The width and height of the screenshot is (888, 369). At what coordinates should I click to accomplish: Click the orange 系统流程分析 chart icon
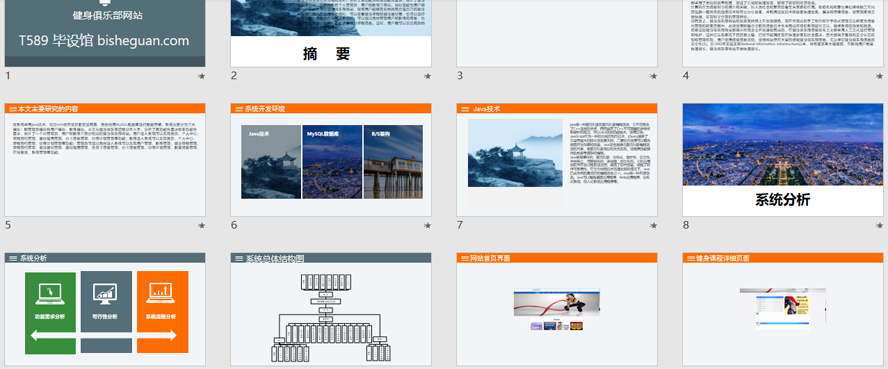[162, 293]
